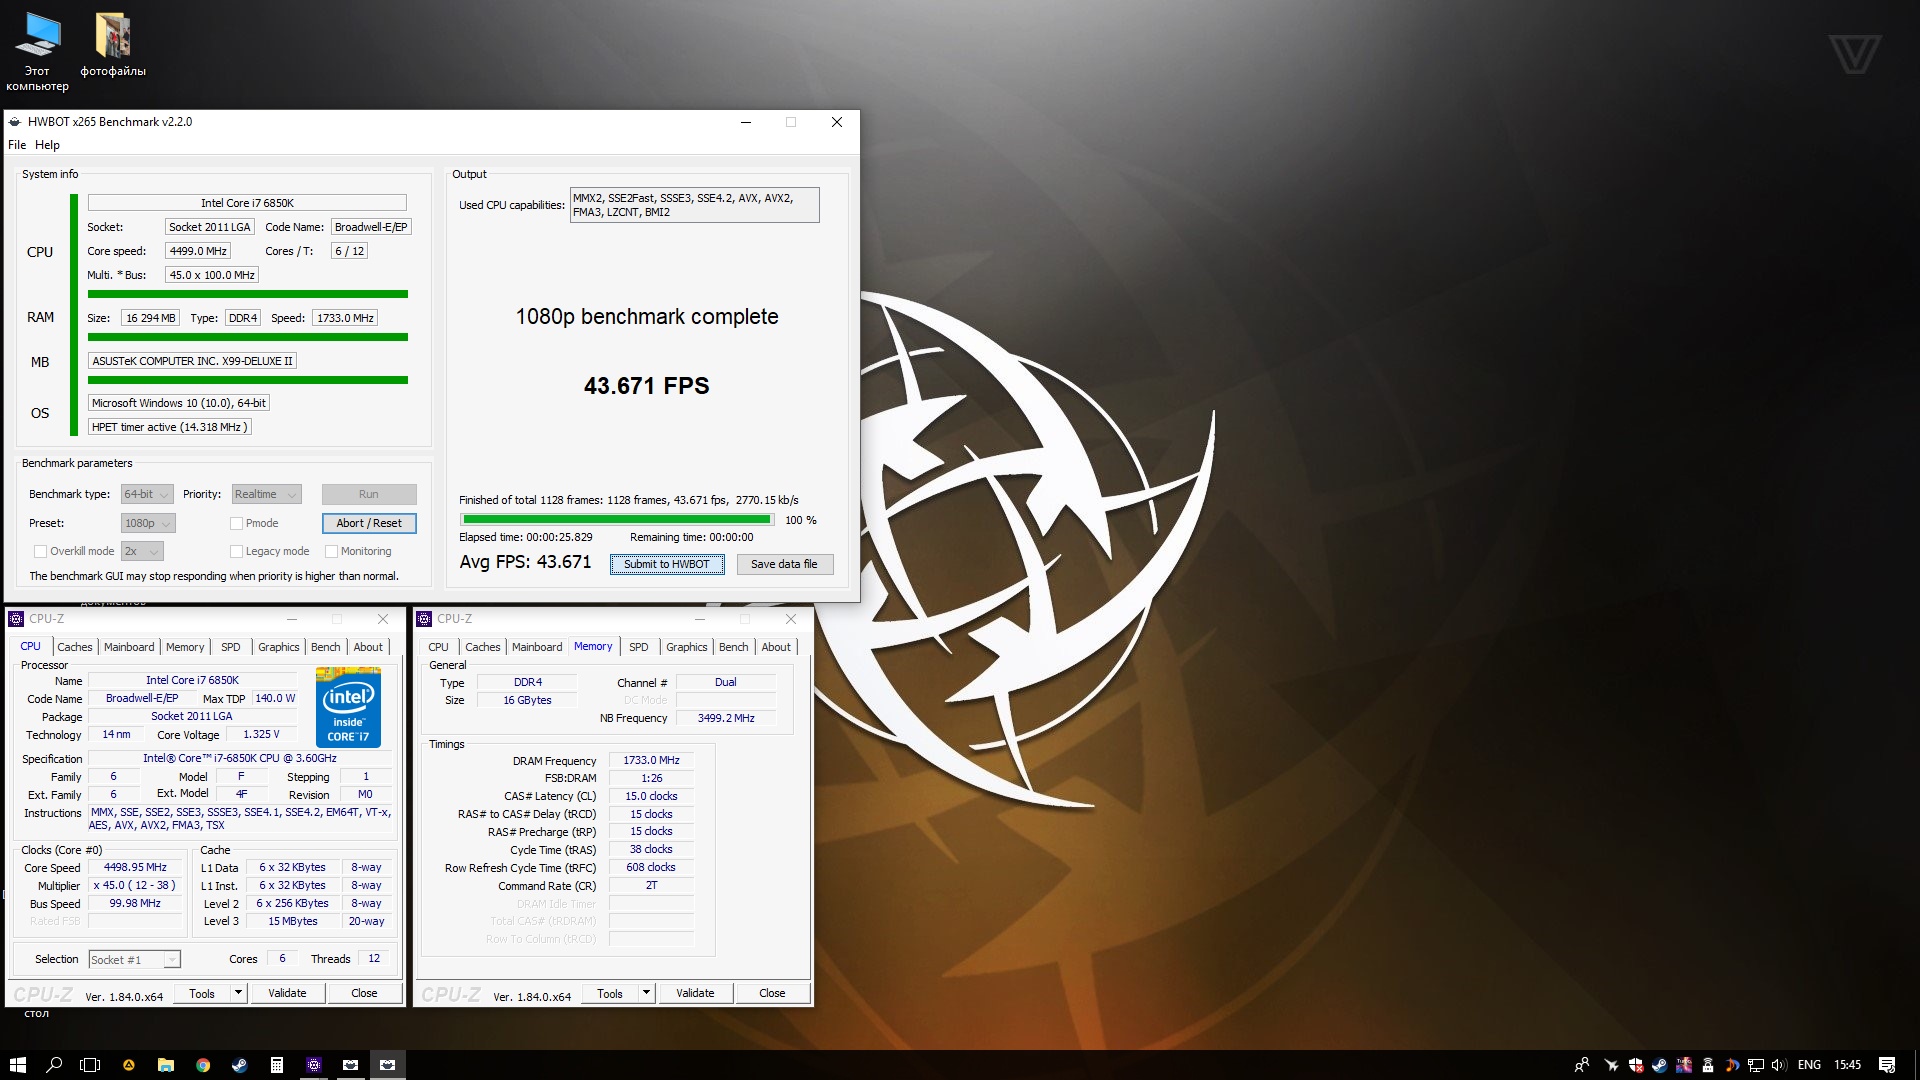Open the Windows Start menu
The image size is (1920, 1080).
coord(18,1065)
